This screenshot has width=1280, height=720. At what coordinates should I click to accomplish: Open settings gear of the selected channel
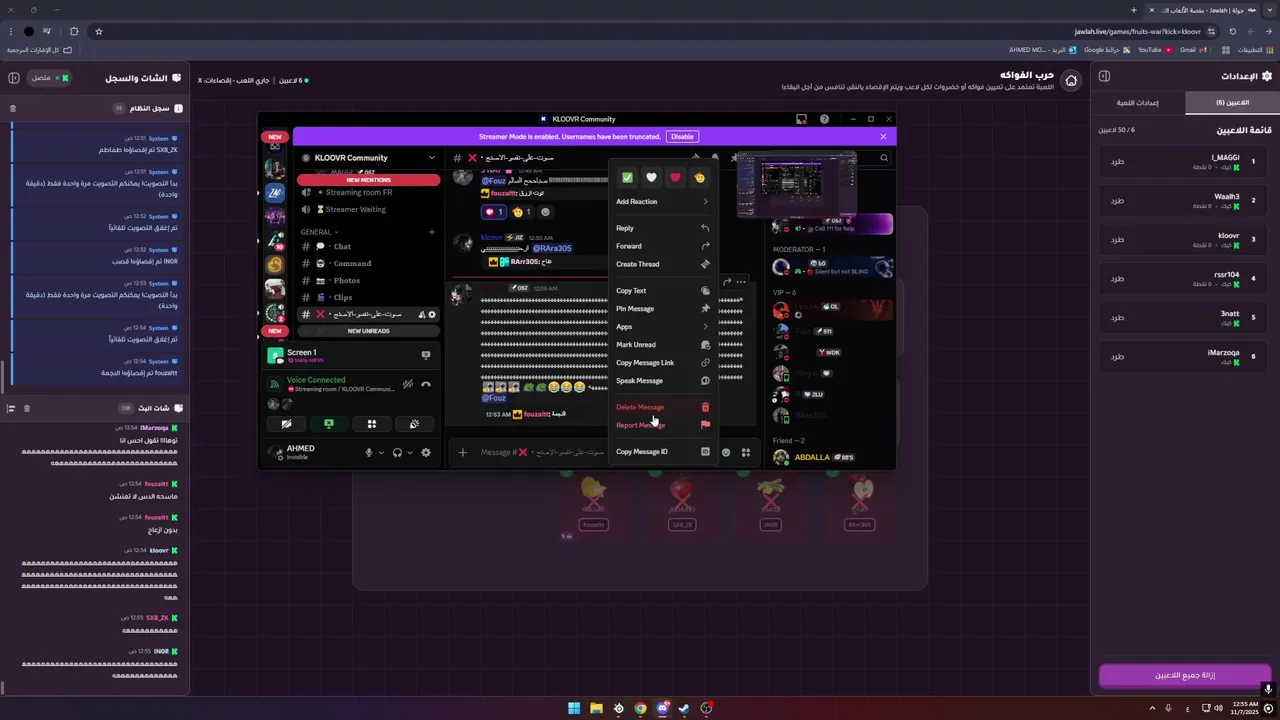pos(432,314)
